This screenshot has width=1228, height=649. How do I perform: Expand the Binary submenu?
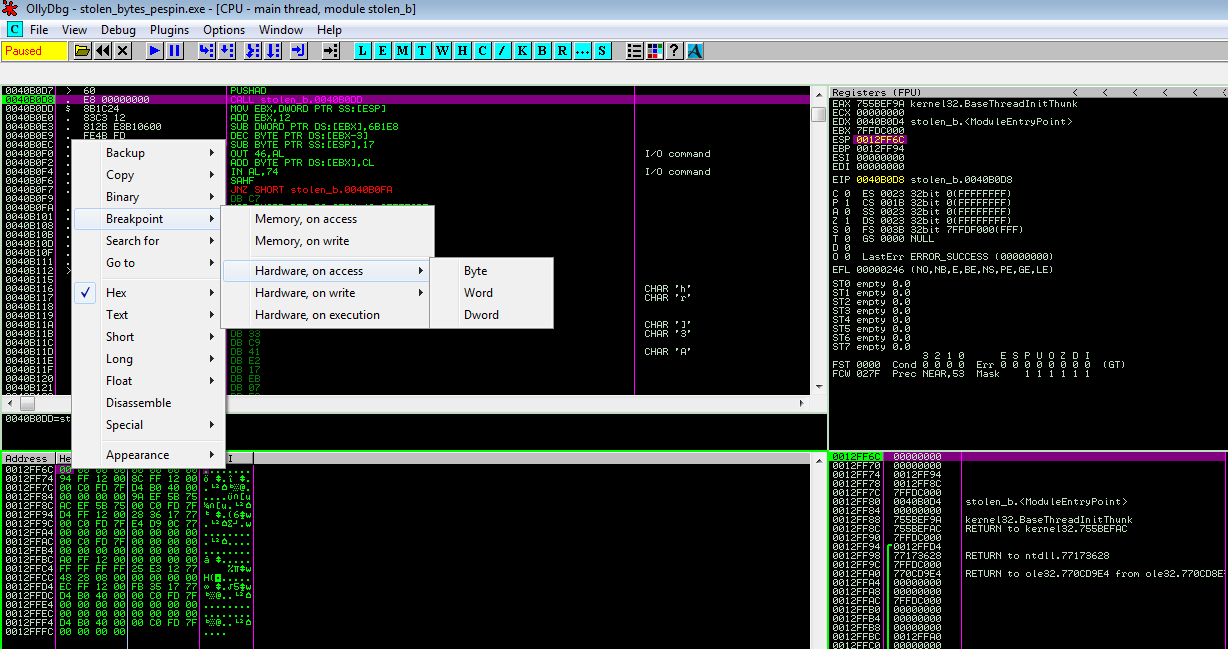(148, 197)
